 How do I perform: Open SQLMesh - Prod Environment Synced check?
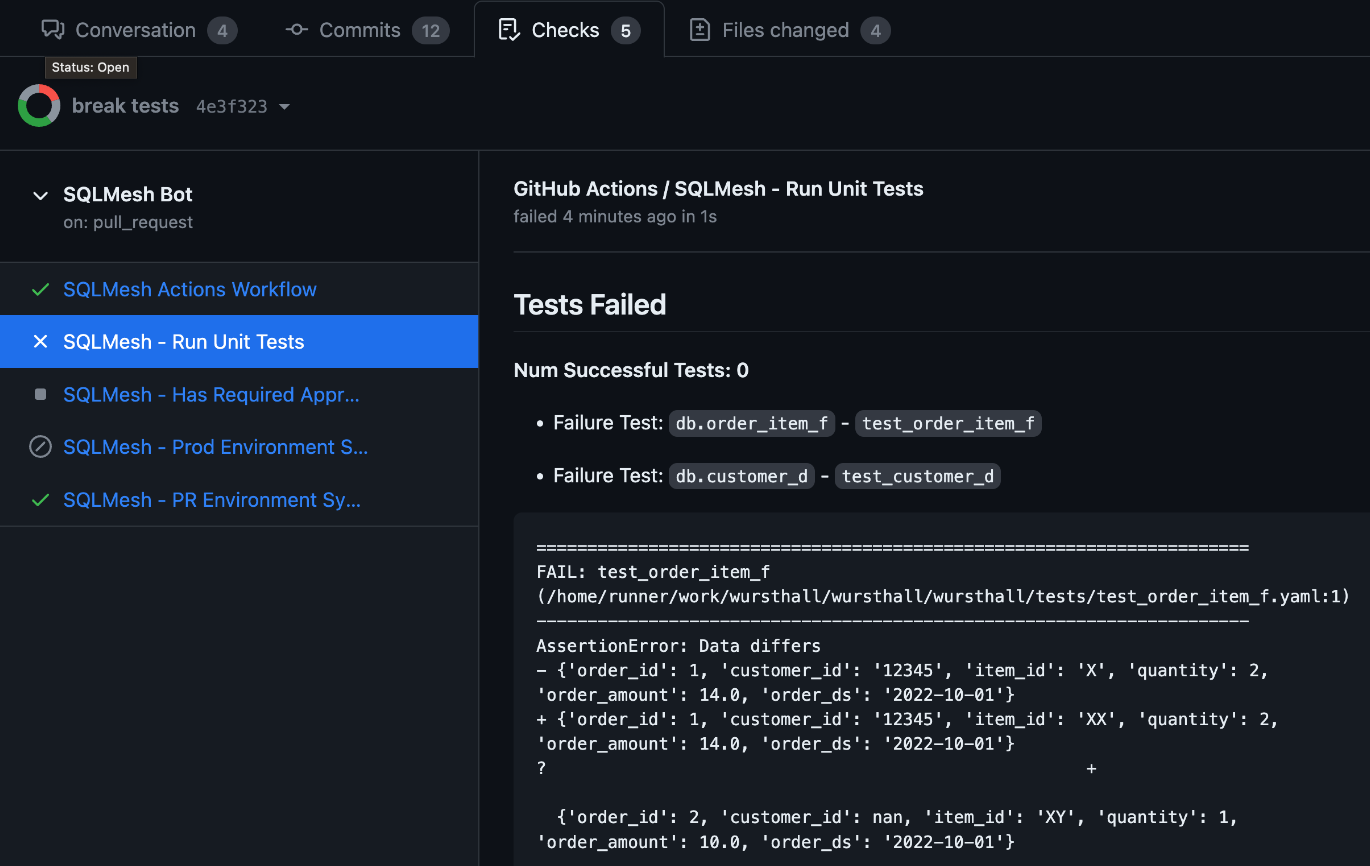pyautogui.click(x=215, y=447)
